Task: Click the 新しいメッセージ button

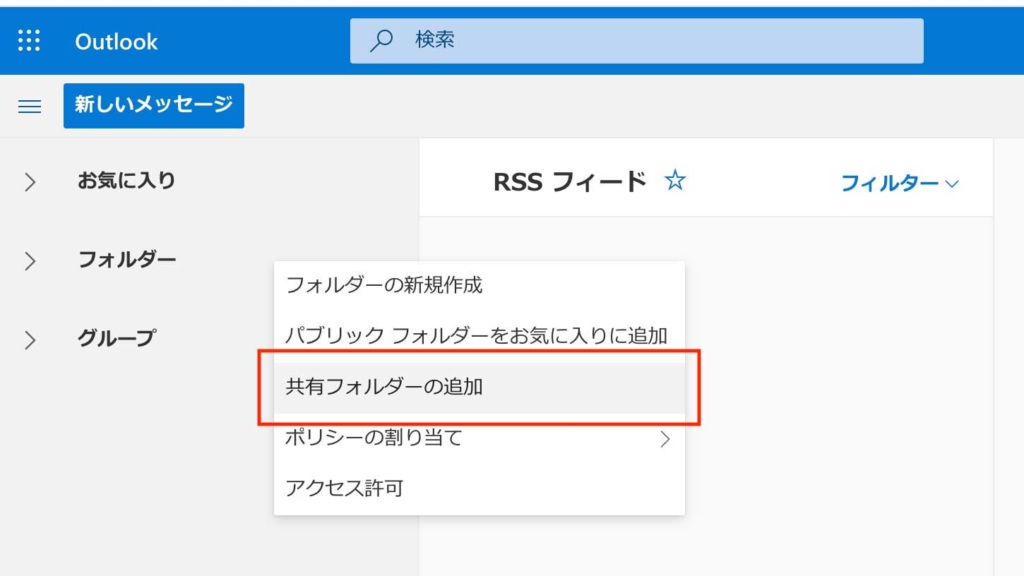Action: 153,105
